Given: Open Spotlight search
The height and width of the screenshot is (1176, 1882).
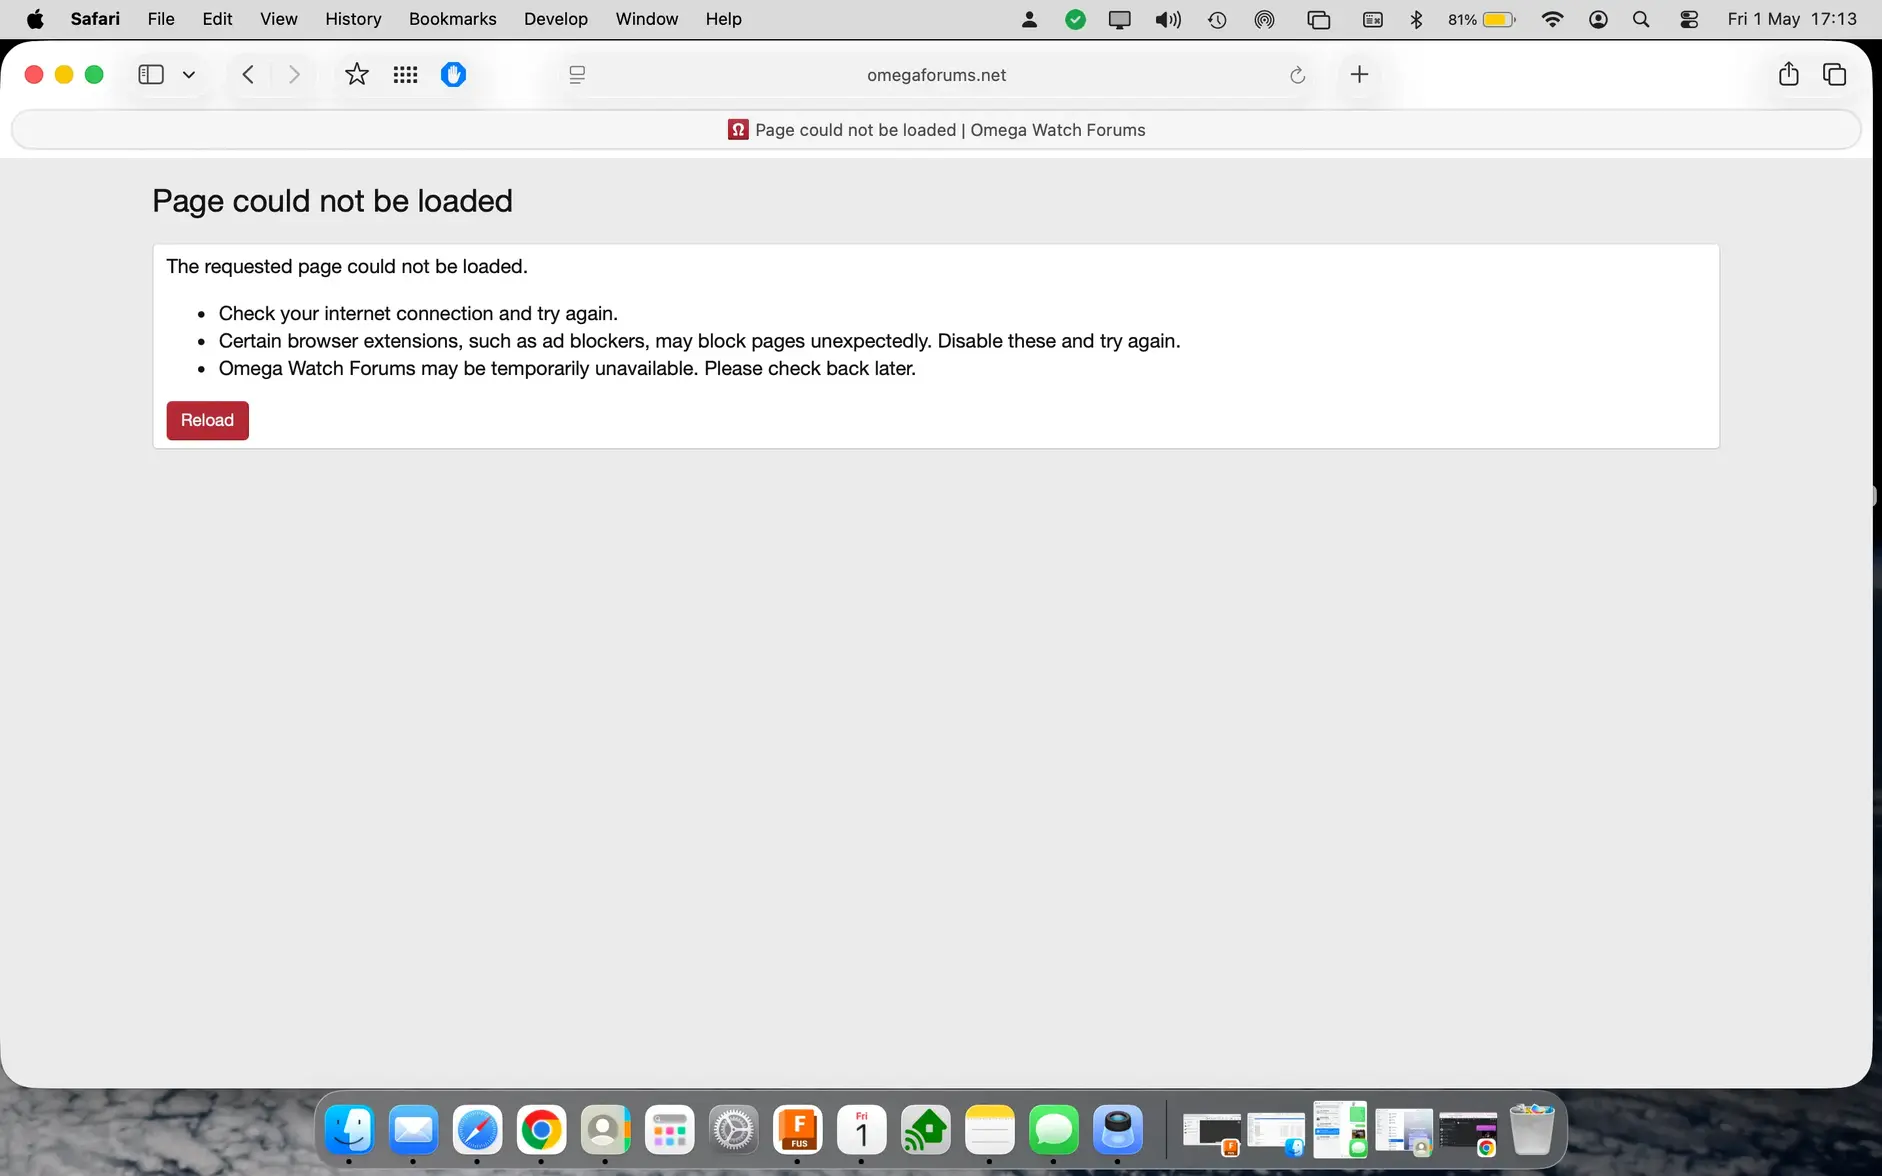Looking at the screenshot, I should [x=1641, y=19].
